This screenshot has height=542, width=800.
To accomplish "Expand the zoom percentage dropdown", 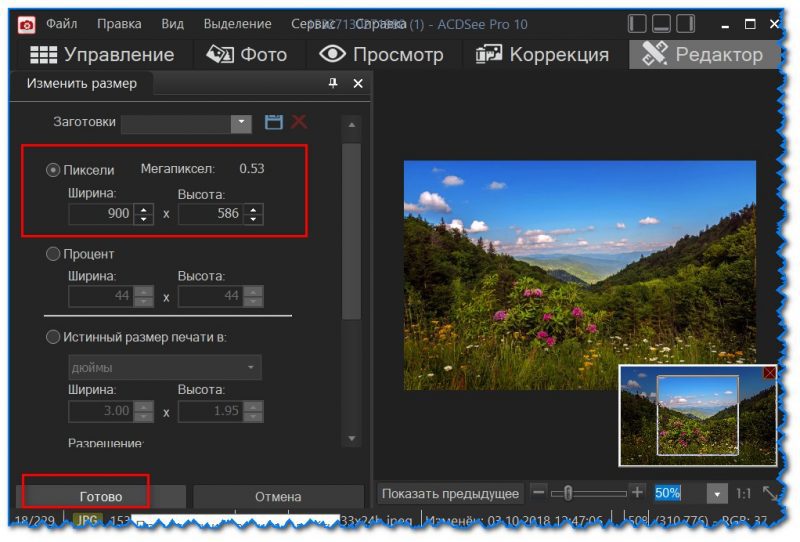I will [x=716, y=494].
